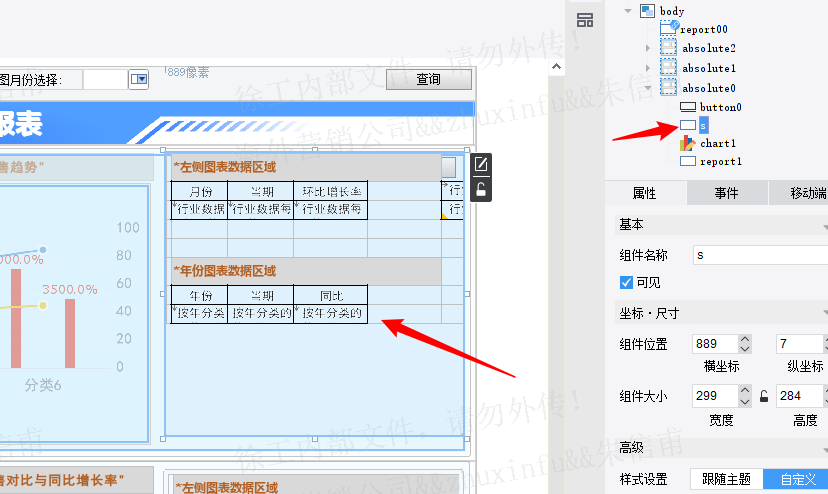Open the month selection dropdown
The height and width of the screenshot is (494, 828).
pyautogui.click(x=139, y=79)
